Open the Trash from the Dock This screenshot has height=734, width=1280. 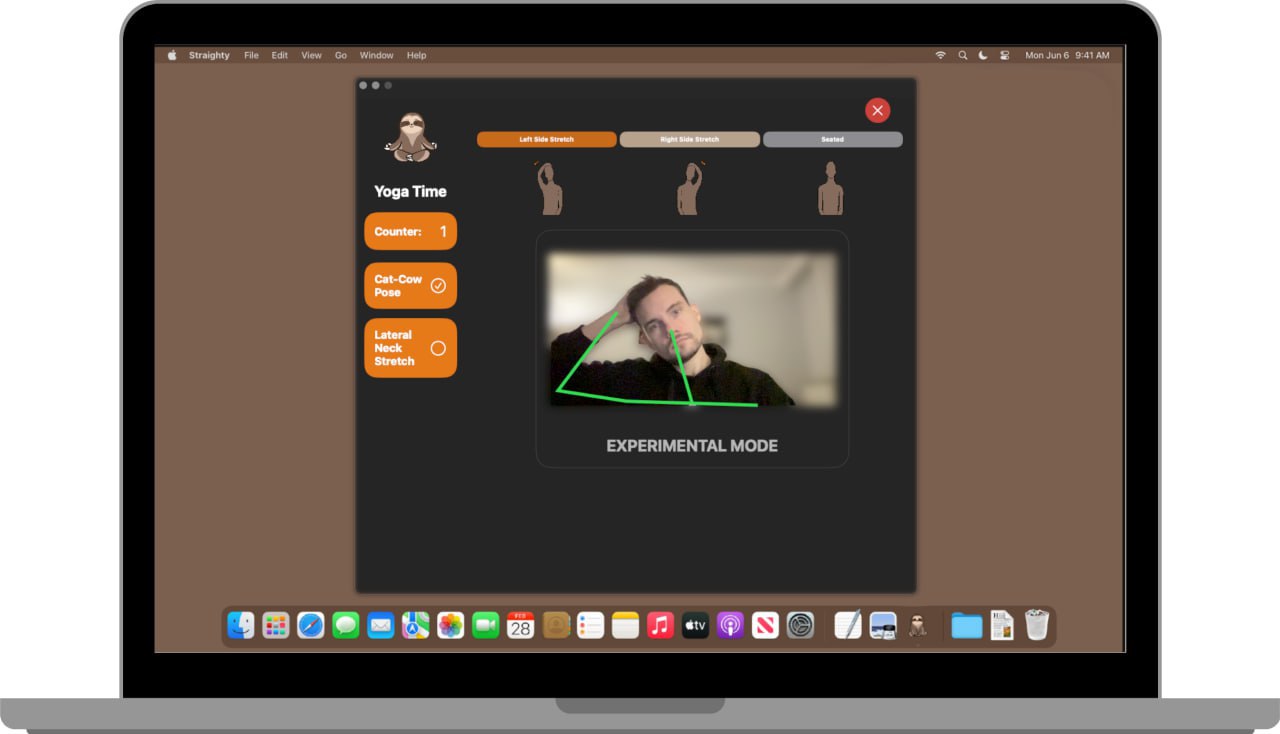coord(1037,626)
